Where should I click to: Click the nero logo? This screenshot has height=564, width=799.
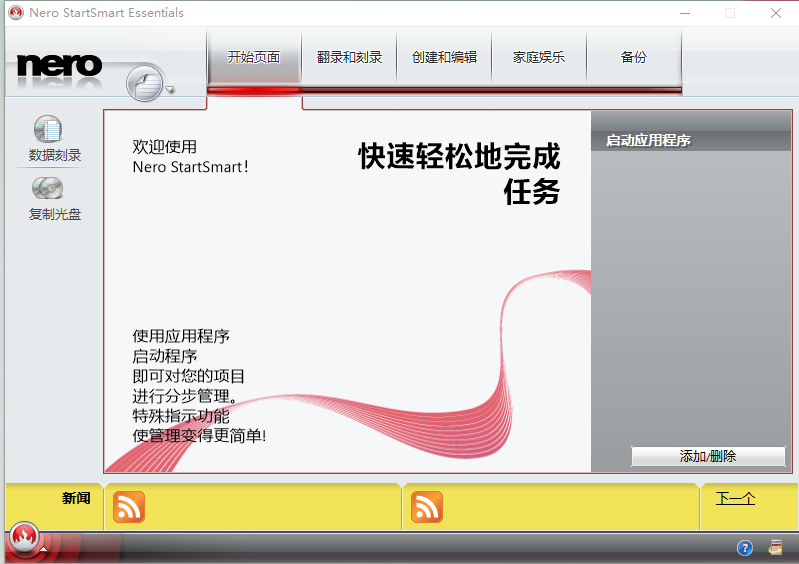pyautogui.click(x=59, y=65)
